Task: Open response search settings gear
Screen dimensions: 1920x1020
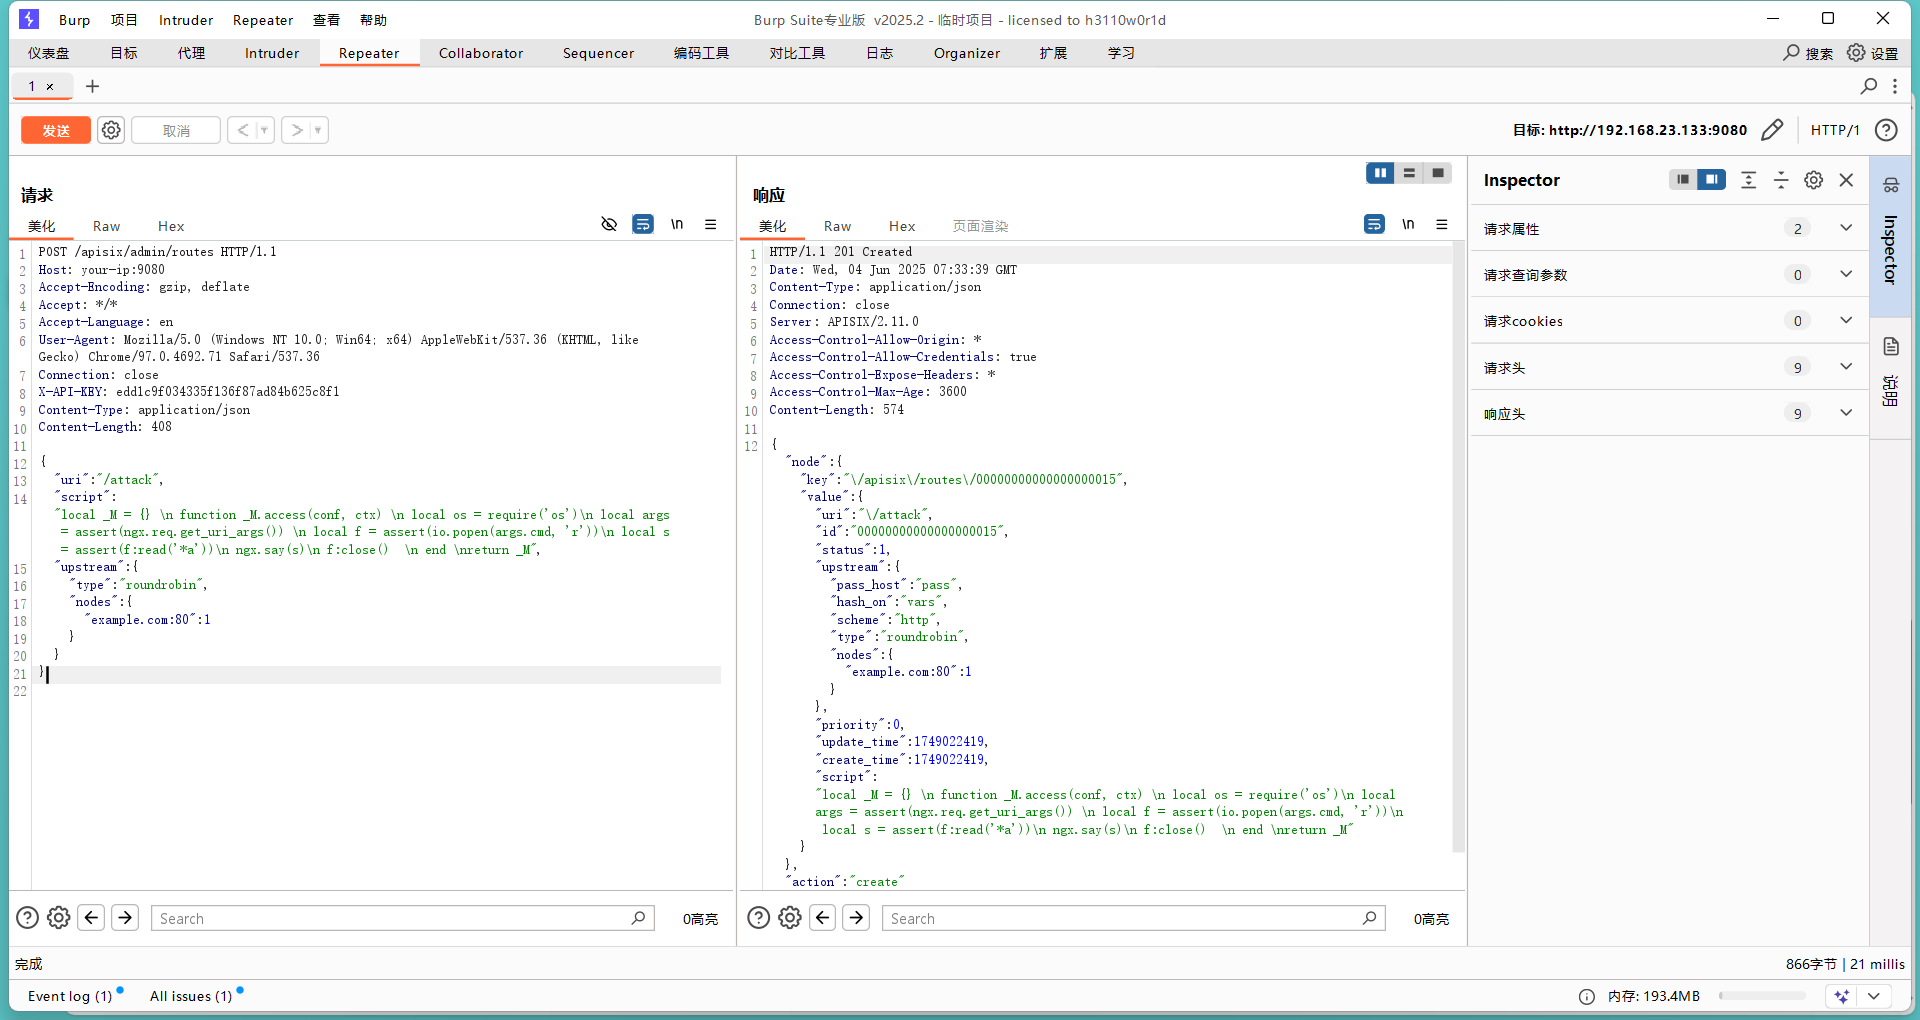Action: tap(790, 917)
